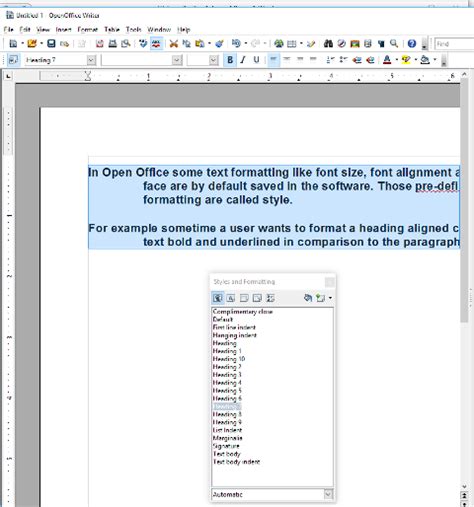Viewport: 474px width, 507px height.
Task: Click the Insert Table icon
Action: coord(292,43)
